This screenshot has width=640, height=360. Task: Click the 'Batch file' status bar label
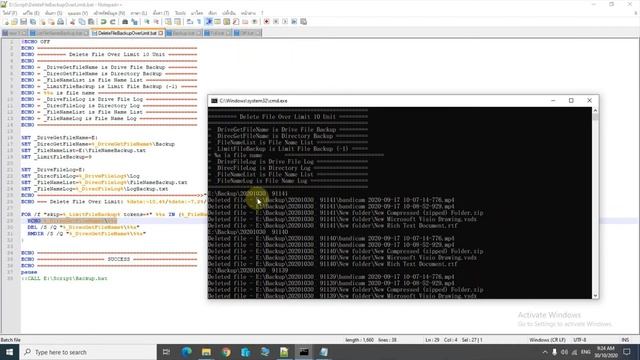point(11,340)
